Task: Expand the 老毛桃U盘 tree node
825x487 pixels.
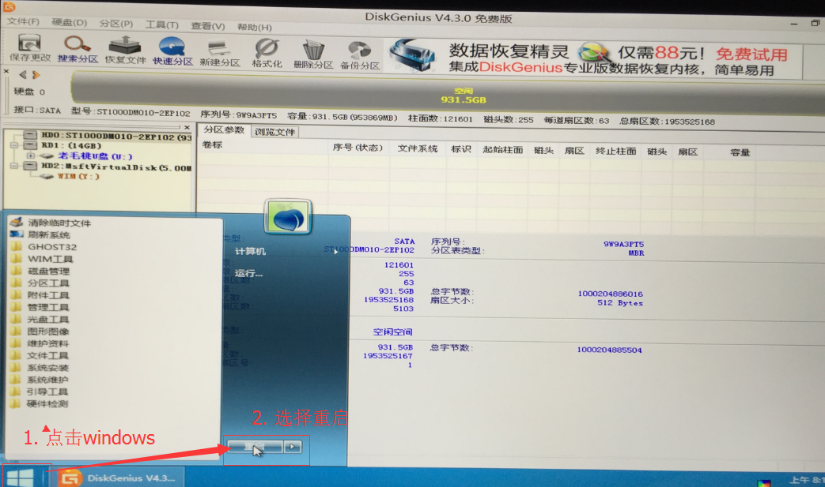Action: point(31,156)
